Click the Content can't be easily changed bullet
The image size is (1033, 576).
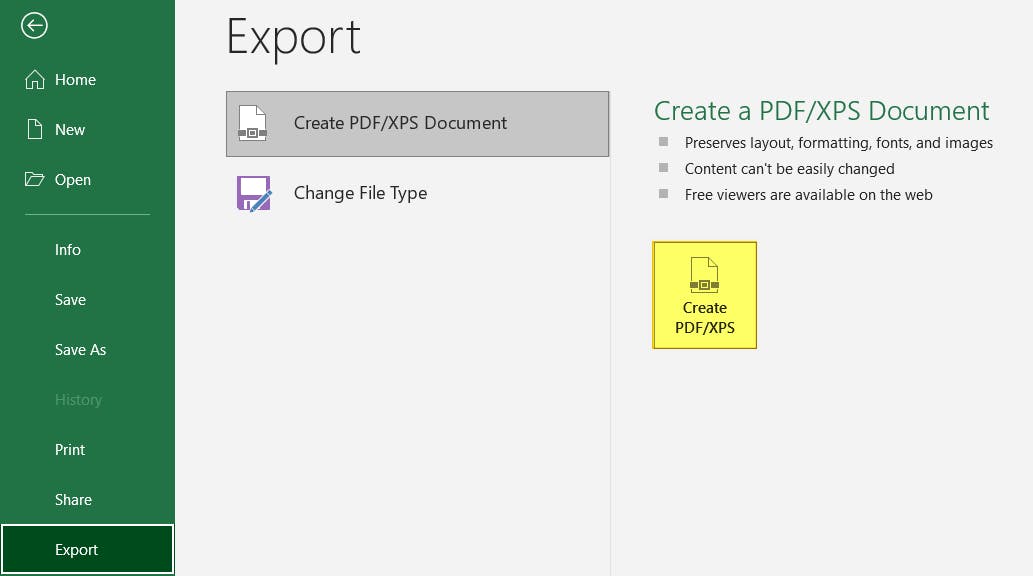663,167
